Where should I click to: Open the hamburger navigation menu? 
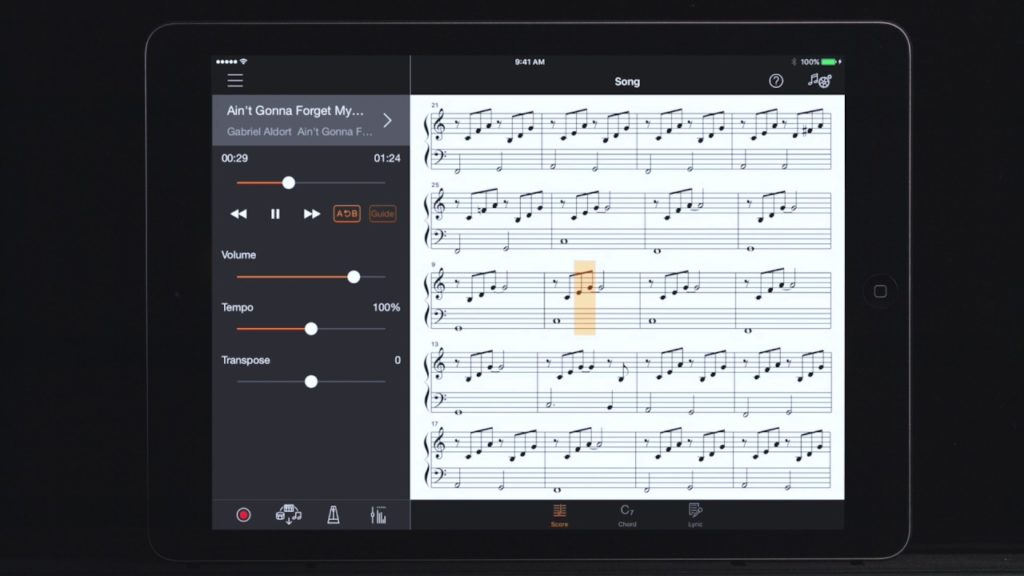[235, 80]
